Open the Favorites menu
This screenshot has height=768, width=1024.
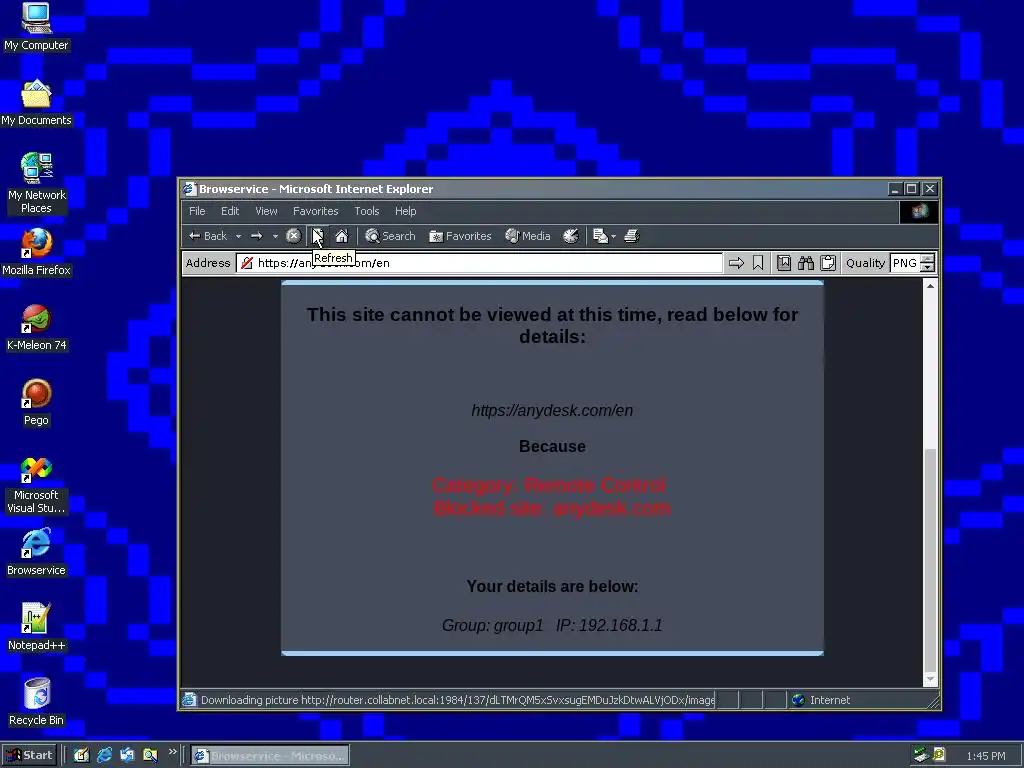(315, 211)
